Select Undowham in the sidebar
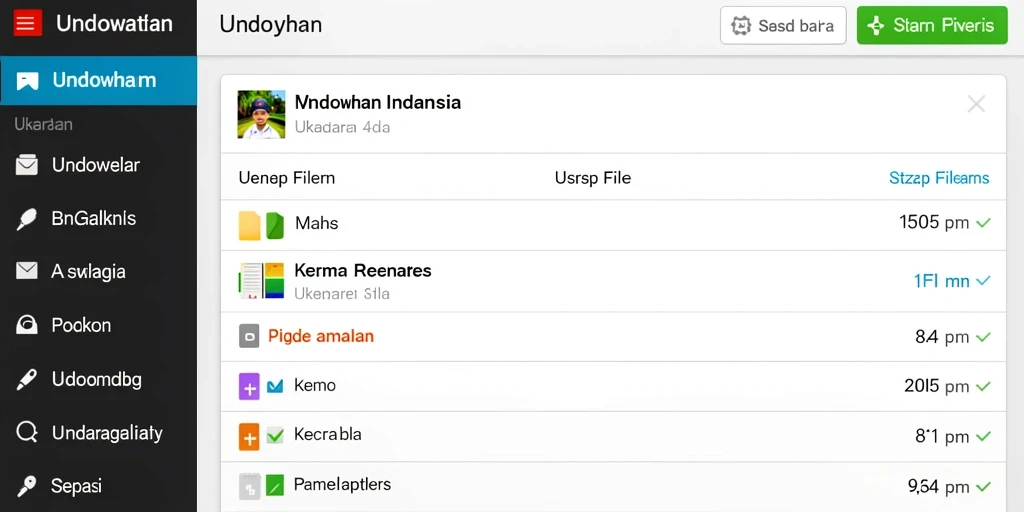Image resolution: width=1024 pixels, height=512 pixels. (98, 80)
